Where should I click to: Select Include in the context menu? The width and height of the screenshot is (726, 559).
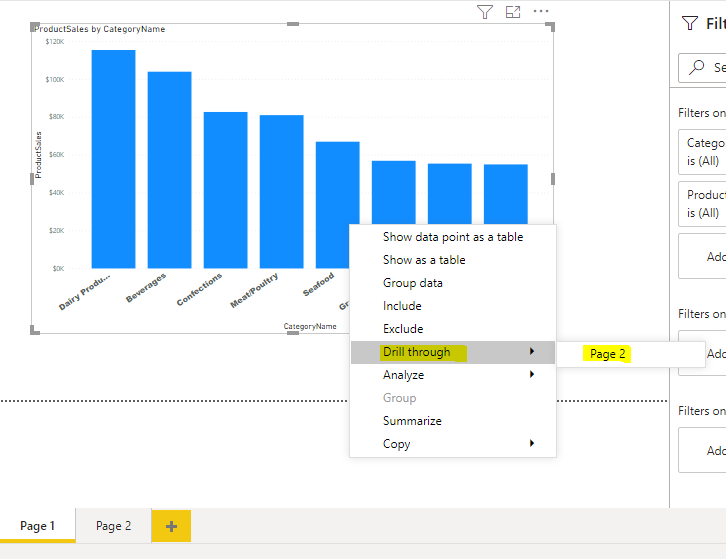[x=453, y=306]
